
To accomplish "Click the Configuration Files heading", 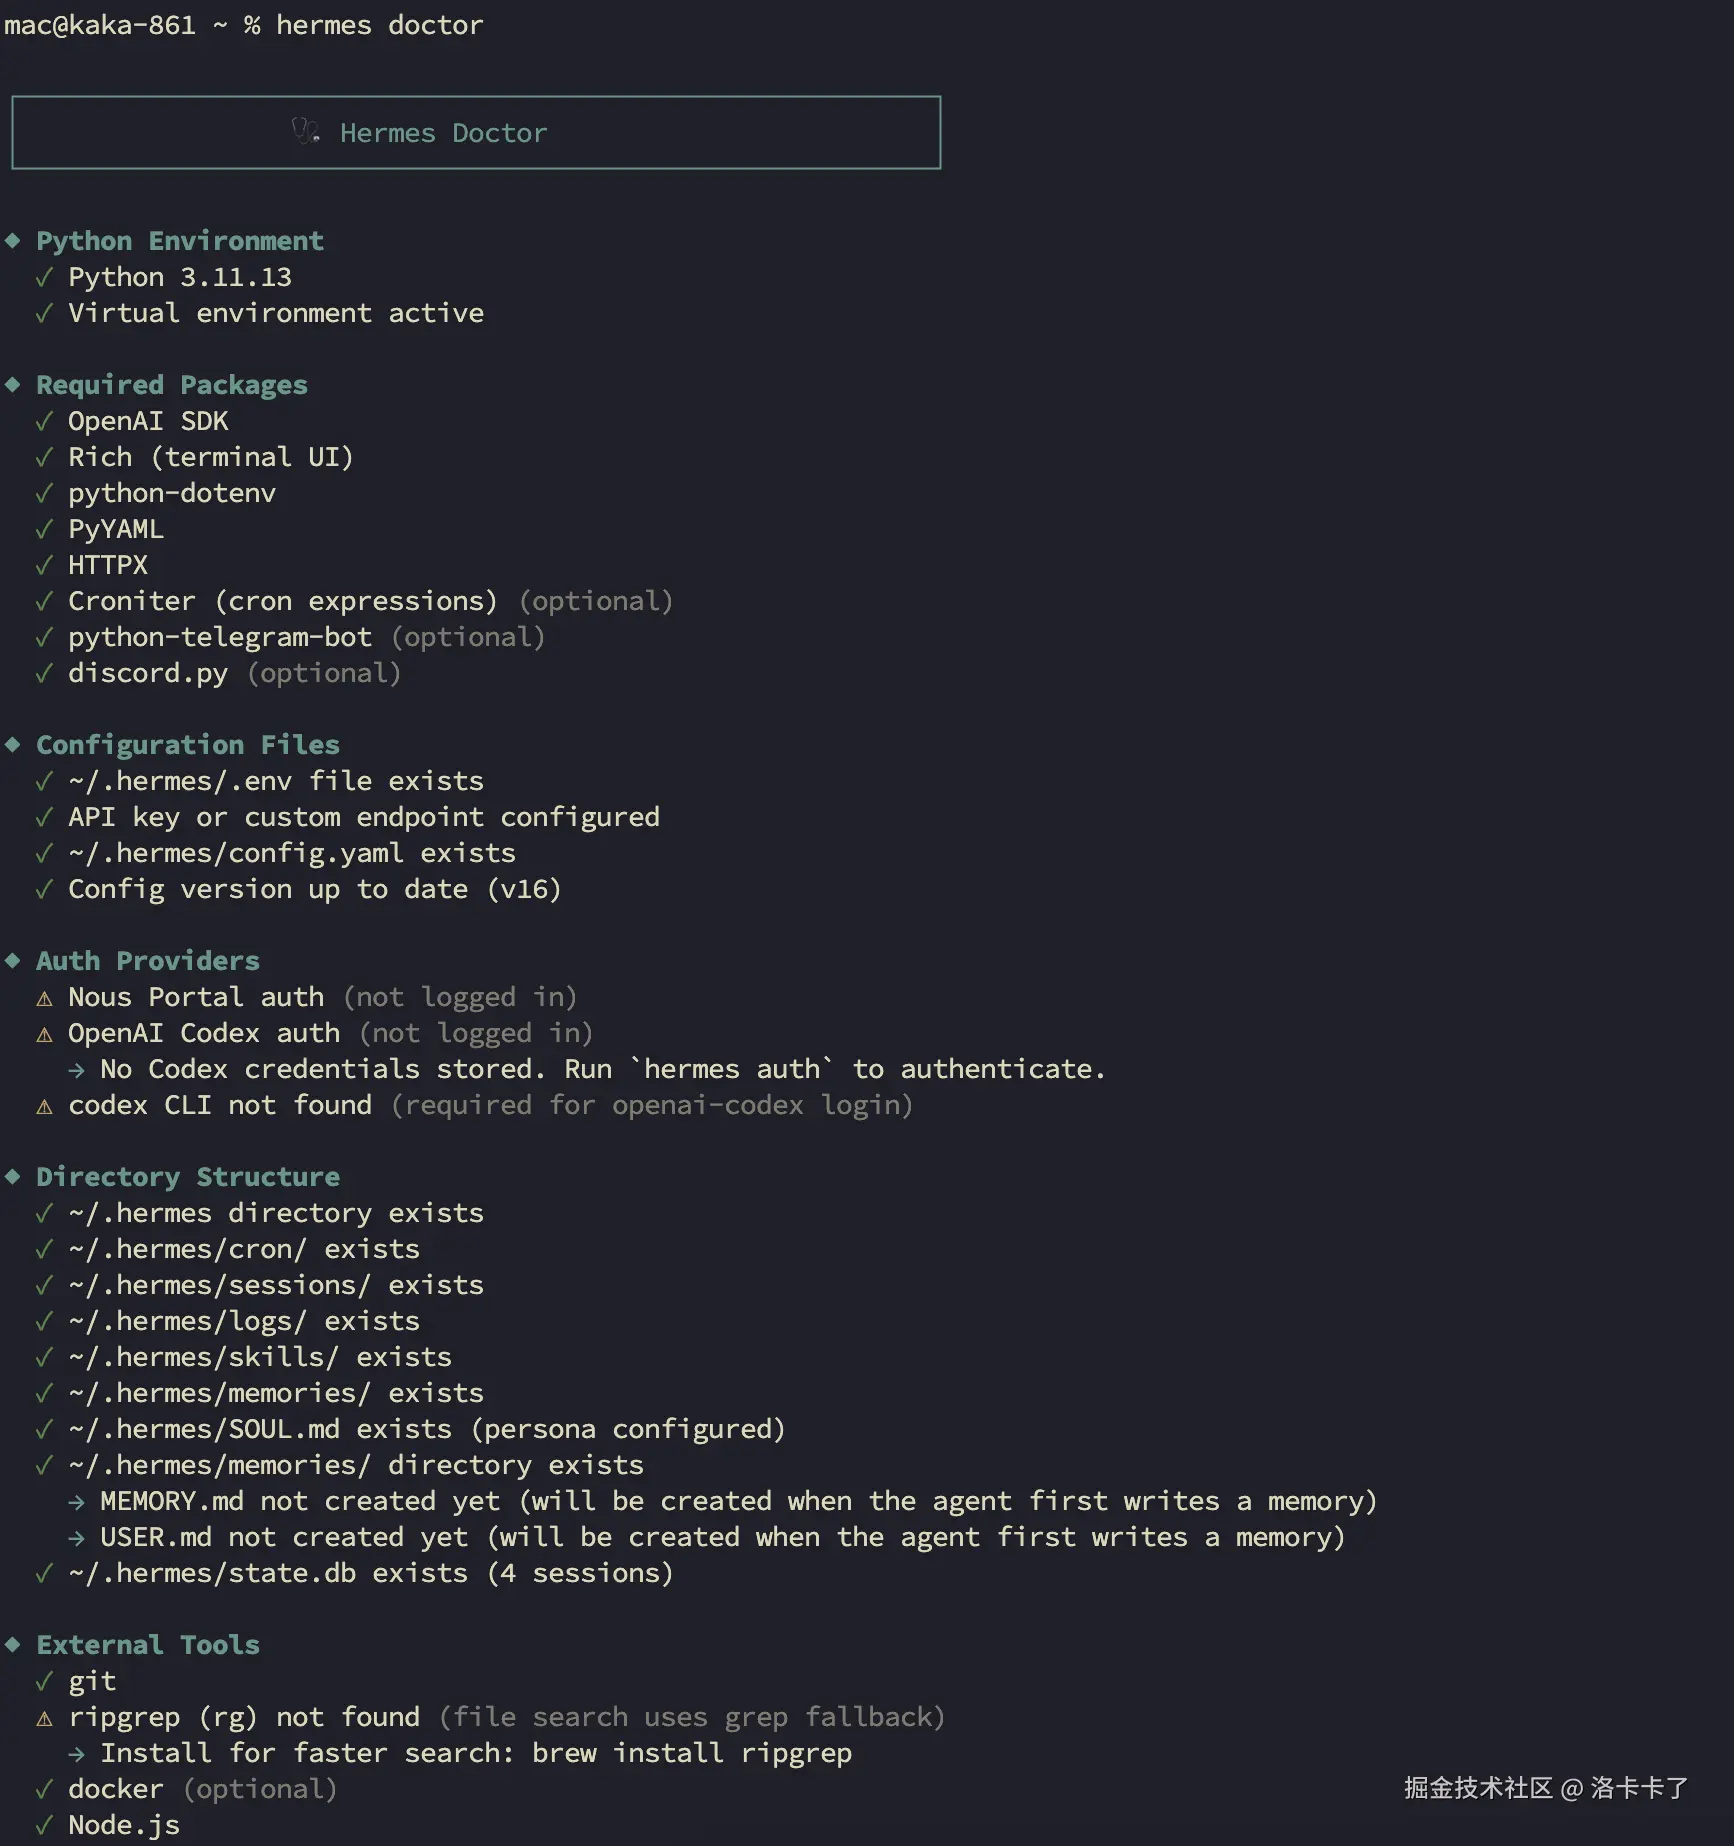I will 188,745.
